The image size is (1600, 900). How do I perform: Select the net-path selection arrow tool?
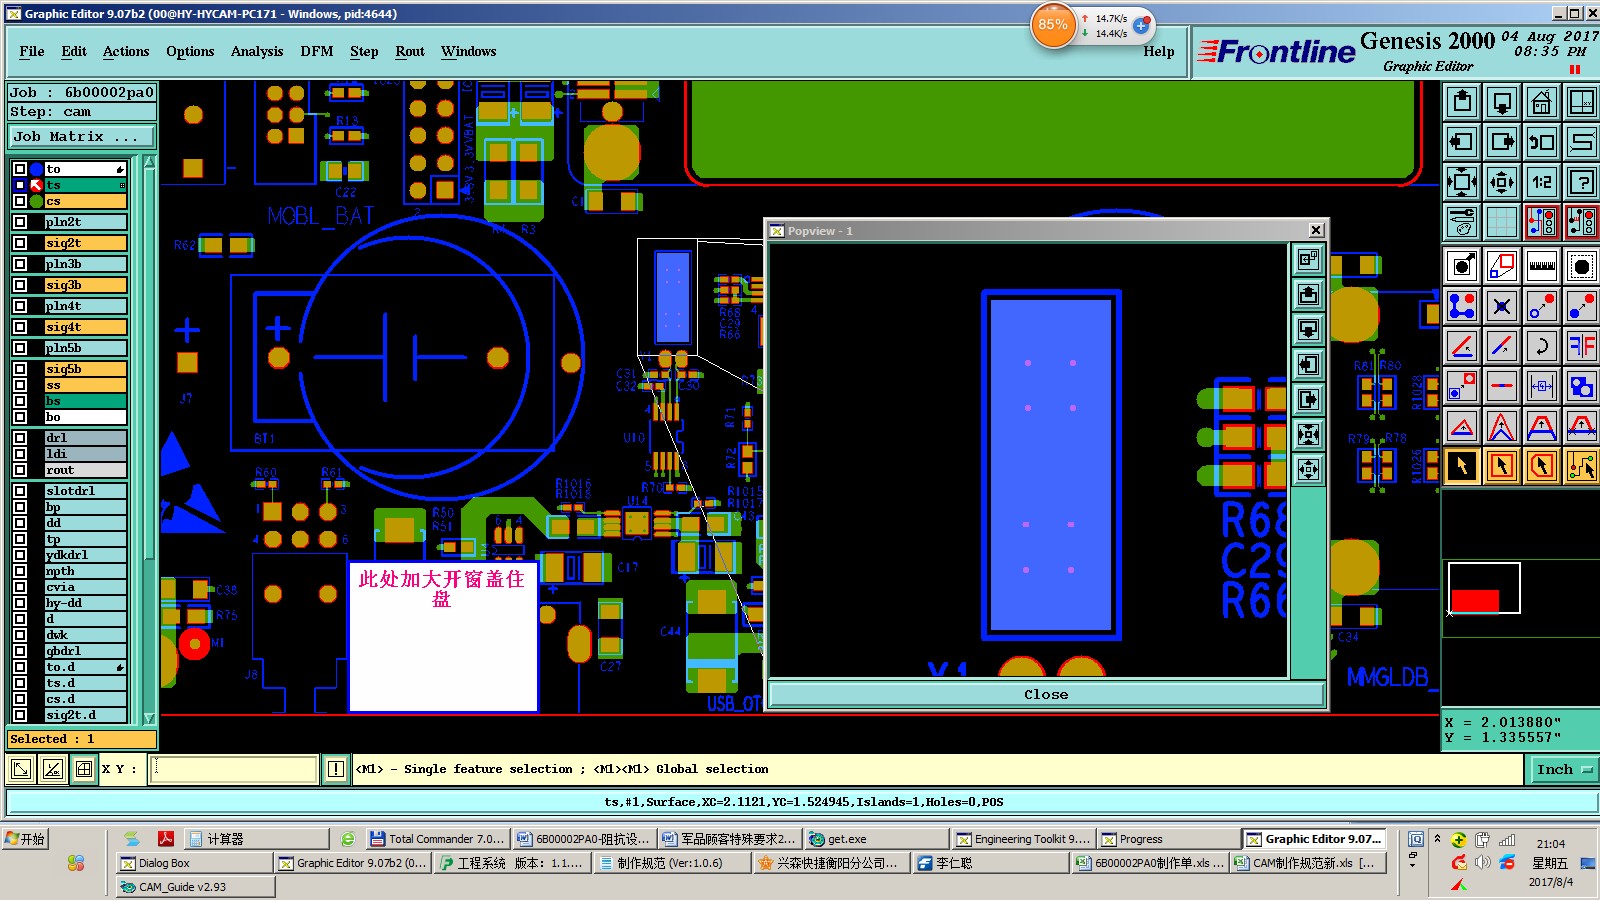1582,466
